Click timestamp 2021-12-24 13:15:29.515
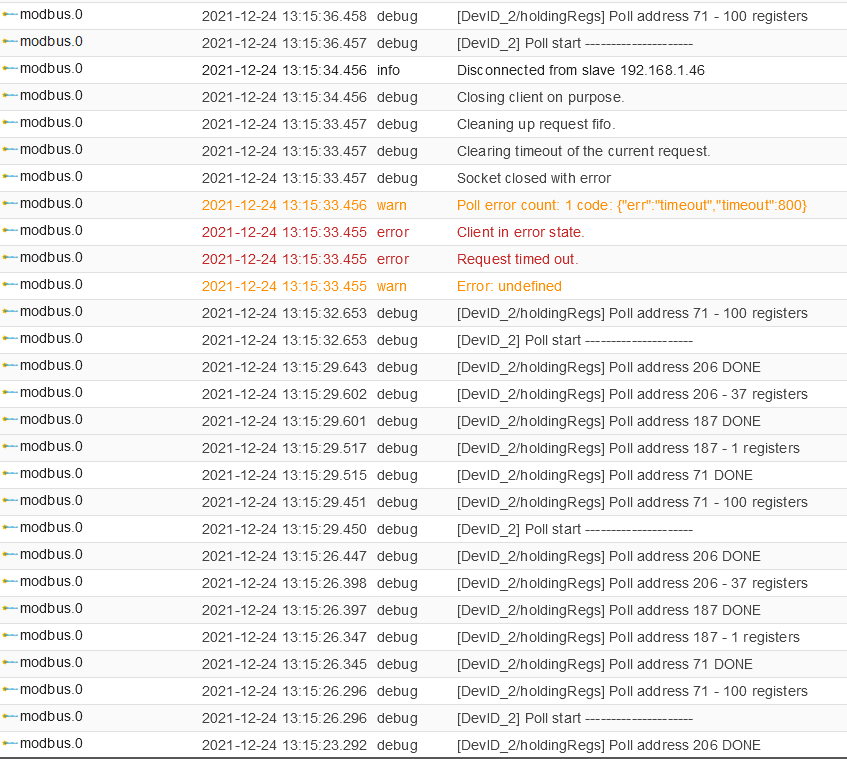The image size is (847, 759). [284, 475]
